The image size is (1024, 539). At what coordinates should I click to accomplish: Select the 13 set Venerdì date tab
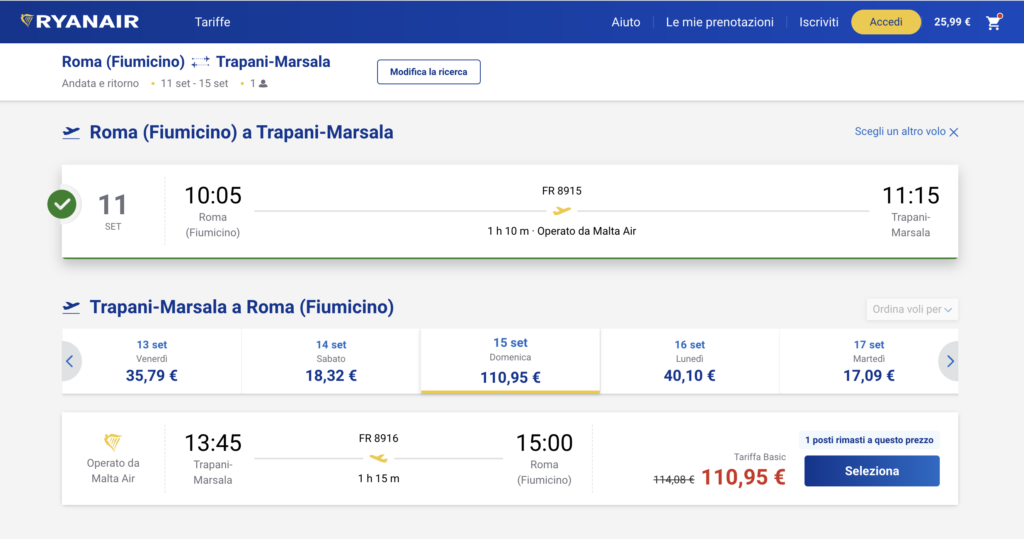(152, 361)
